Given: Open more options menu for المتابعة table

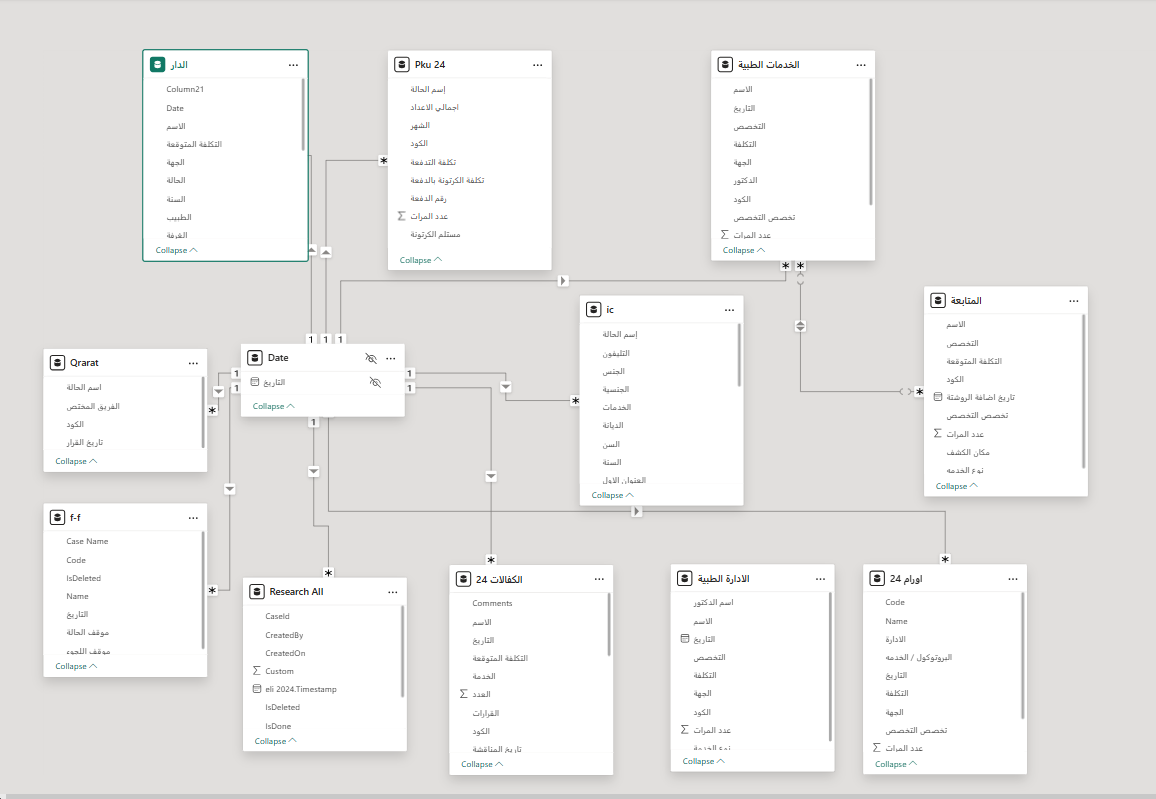Looking at the screenshot, I should pyautogui.click(x=1073, y=301).
